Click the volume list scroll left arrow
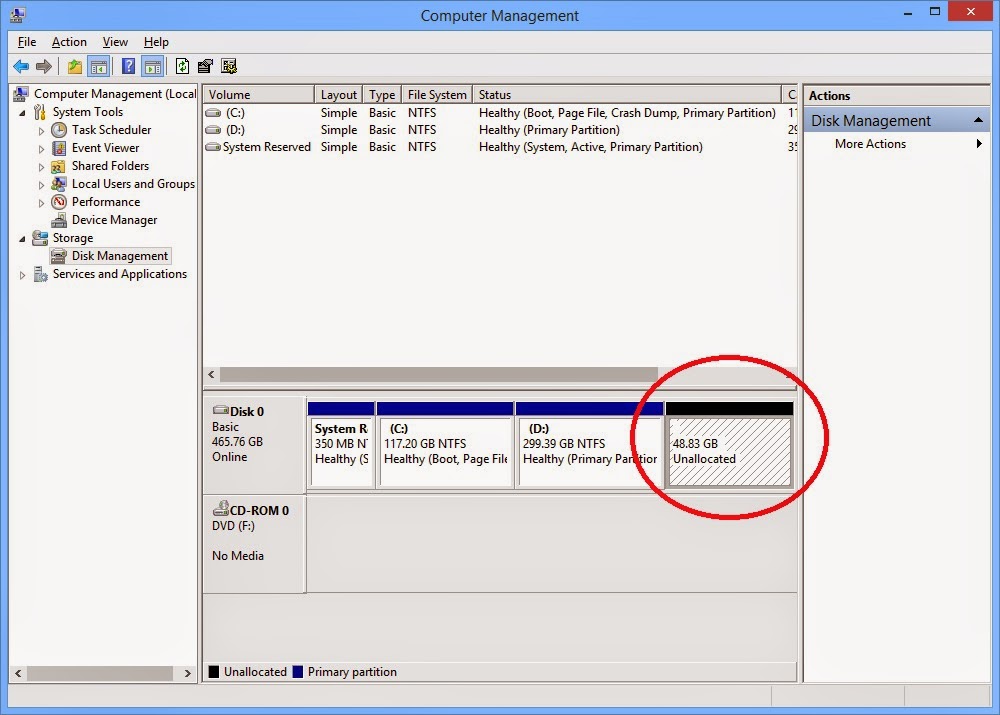This screenshot has height=715, width=1000. click(212, 374)
